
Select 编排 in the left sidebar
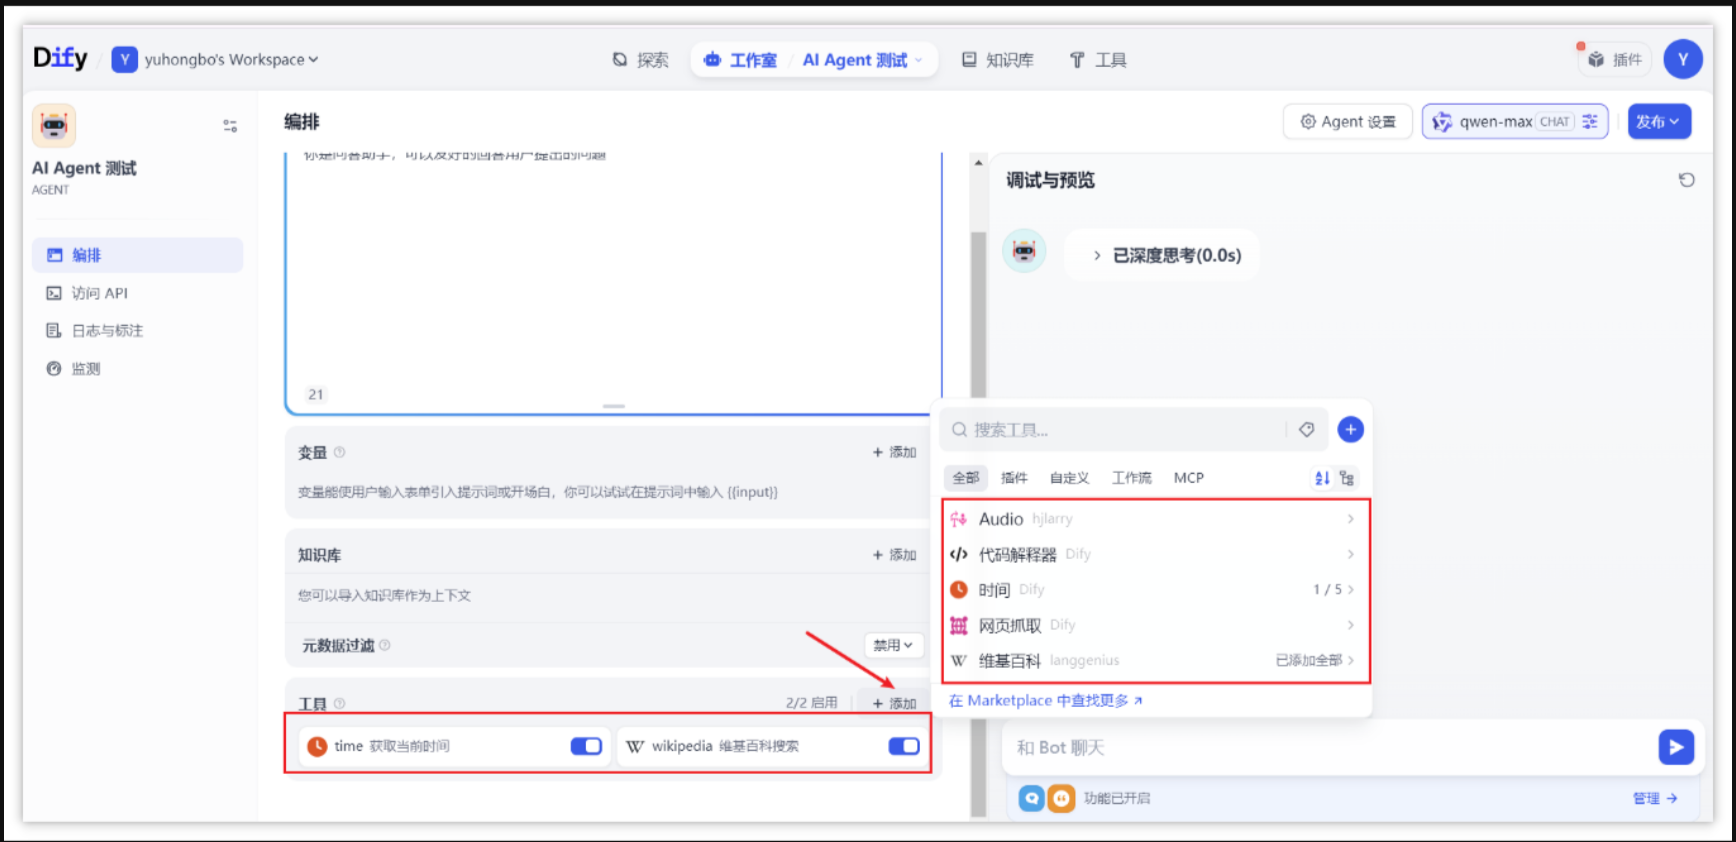137,255
